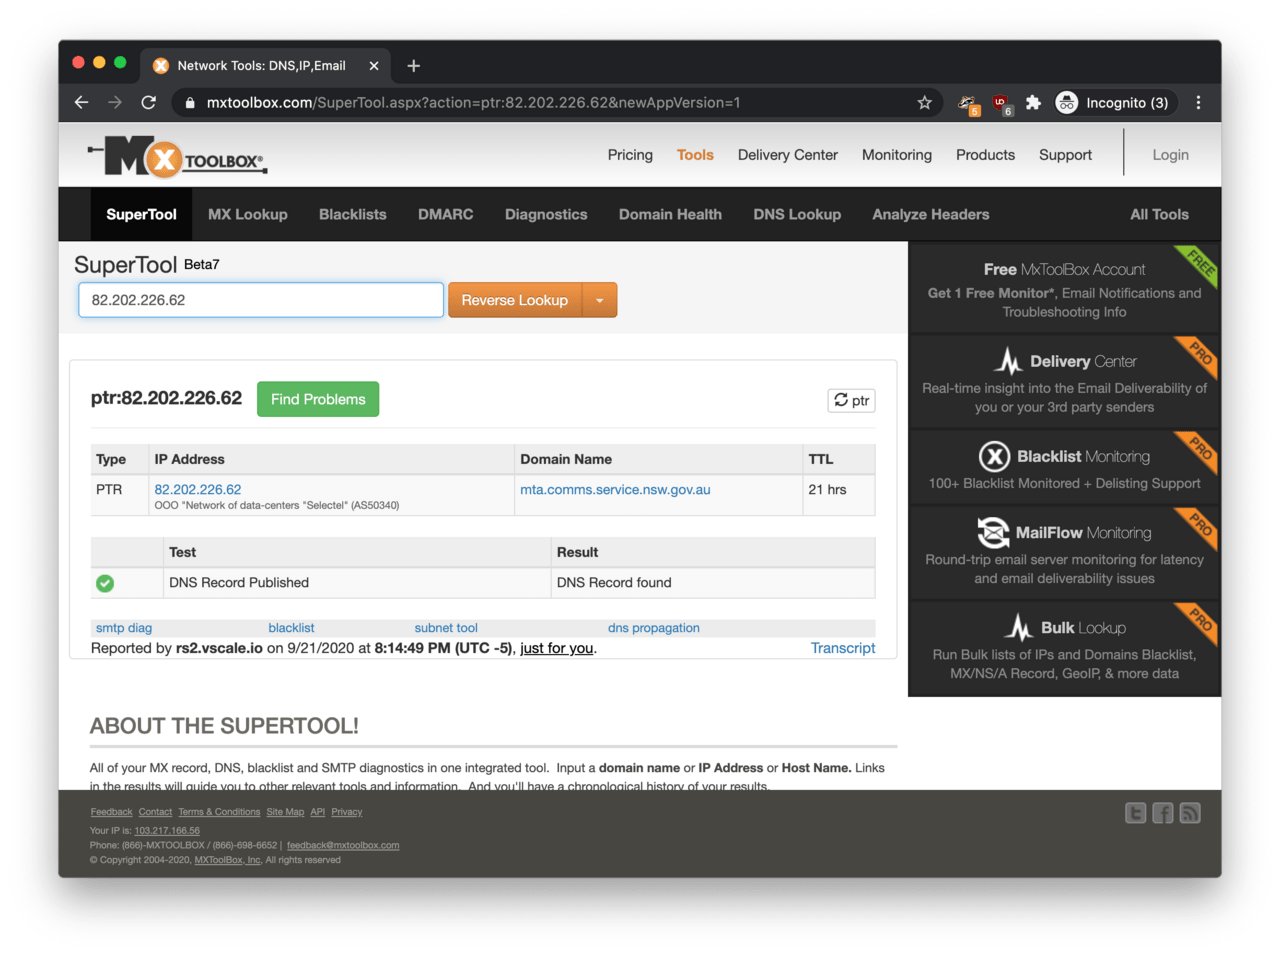Open the dns propagation link
The width and height of the screenshot is (1280, 955).
tap(654, 628)
